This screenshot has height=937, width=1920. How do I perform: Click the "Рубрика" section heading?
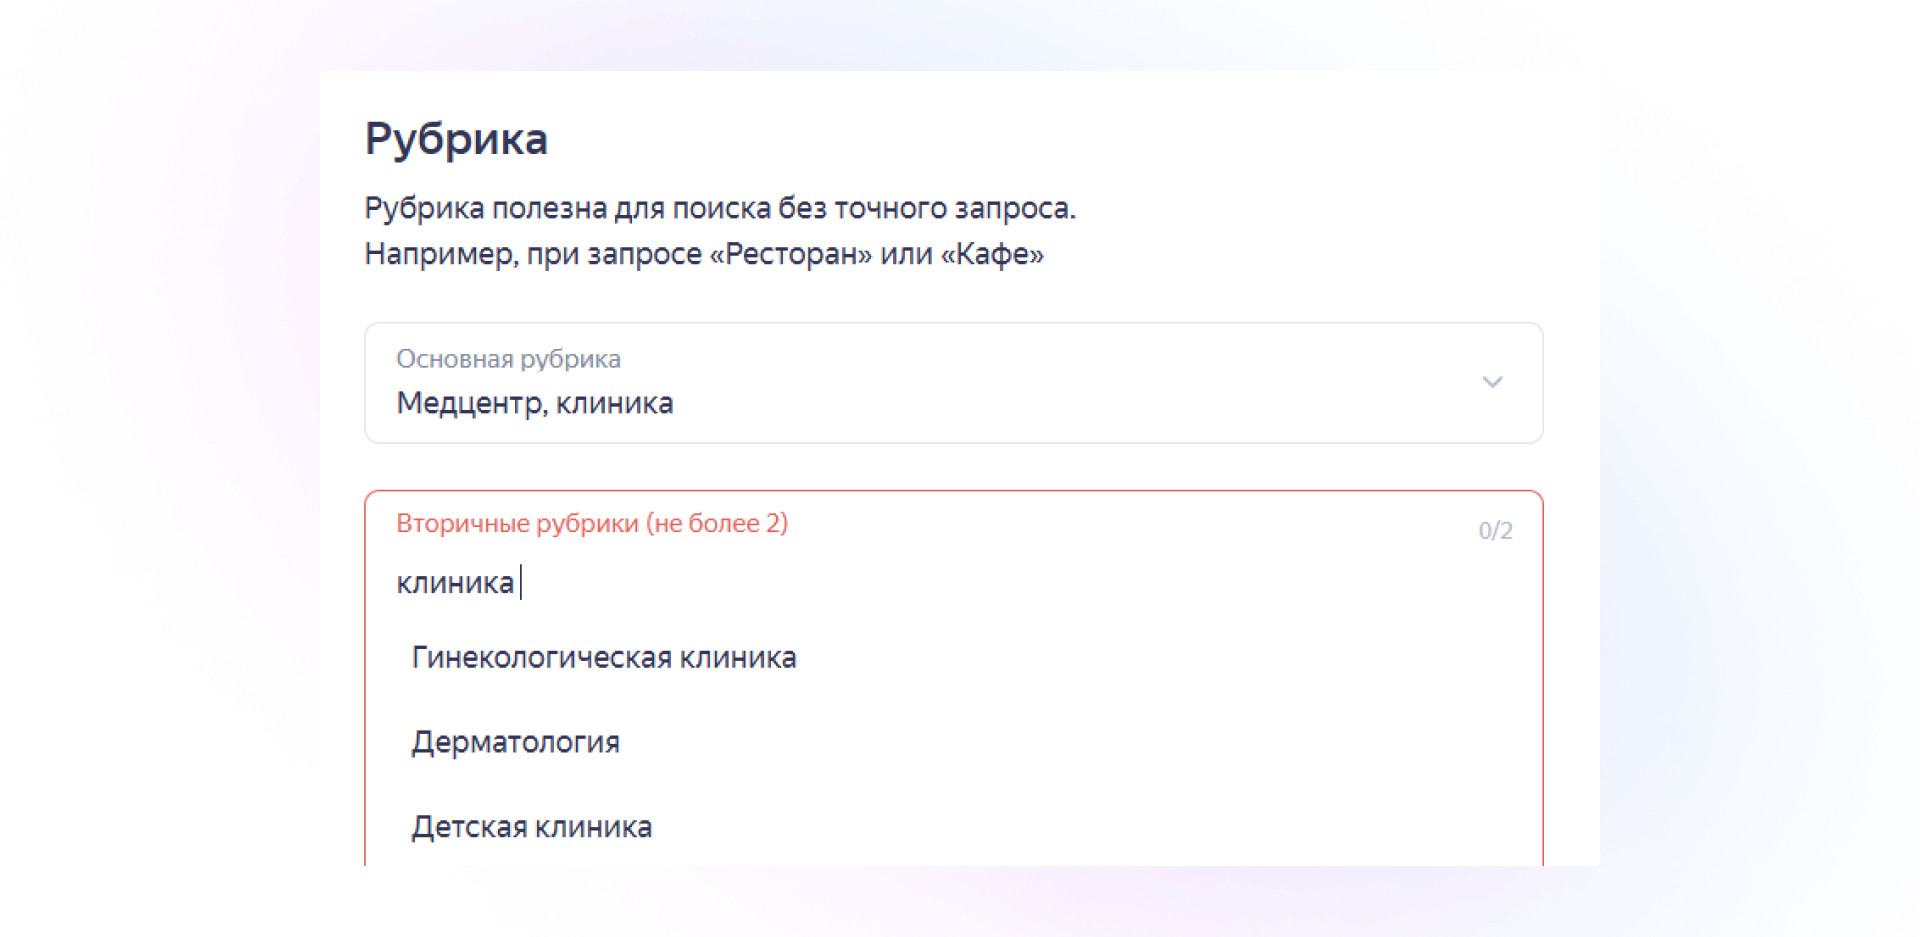pyautogui.click(x=456, y=138)
